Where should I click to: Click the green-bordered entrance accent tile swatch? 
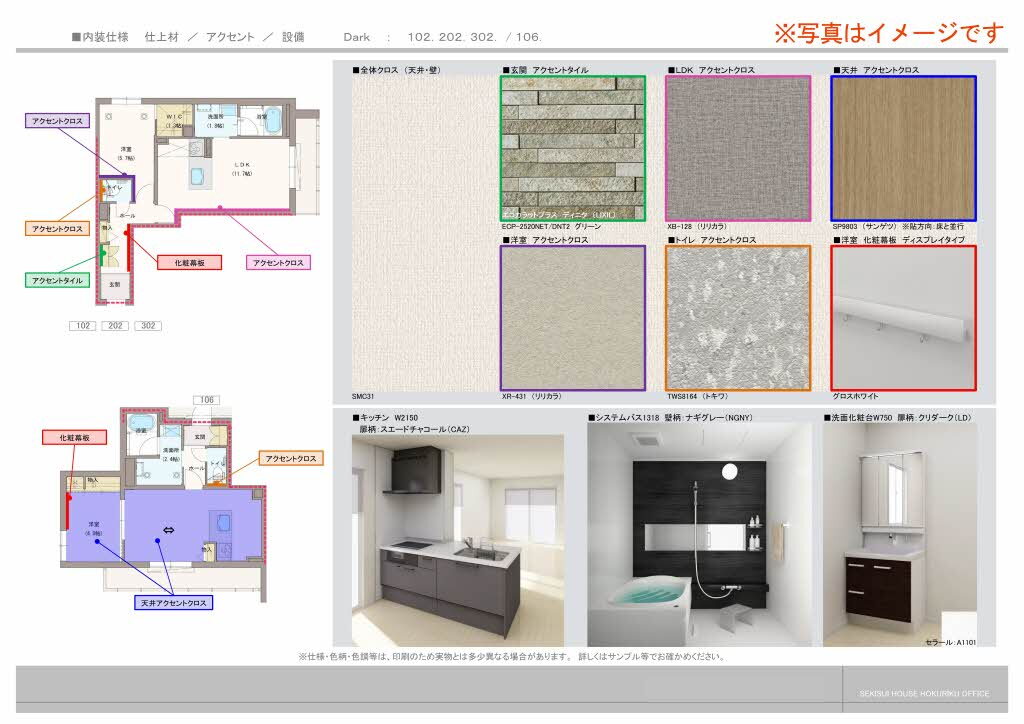point(573,148)
